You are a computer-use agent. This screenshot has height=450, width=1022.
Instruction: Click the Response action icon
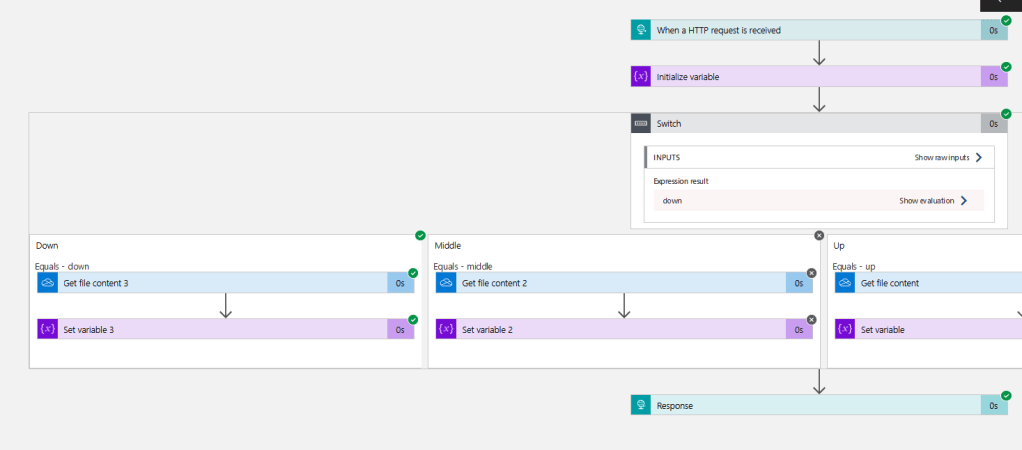click(641, 405)
